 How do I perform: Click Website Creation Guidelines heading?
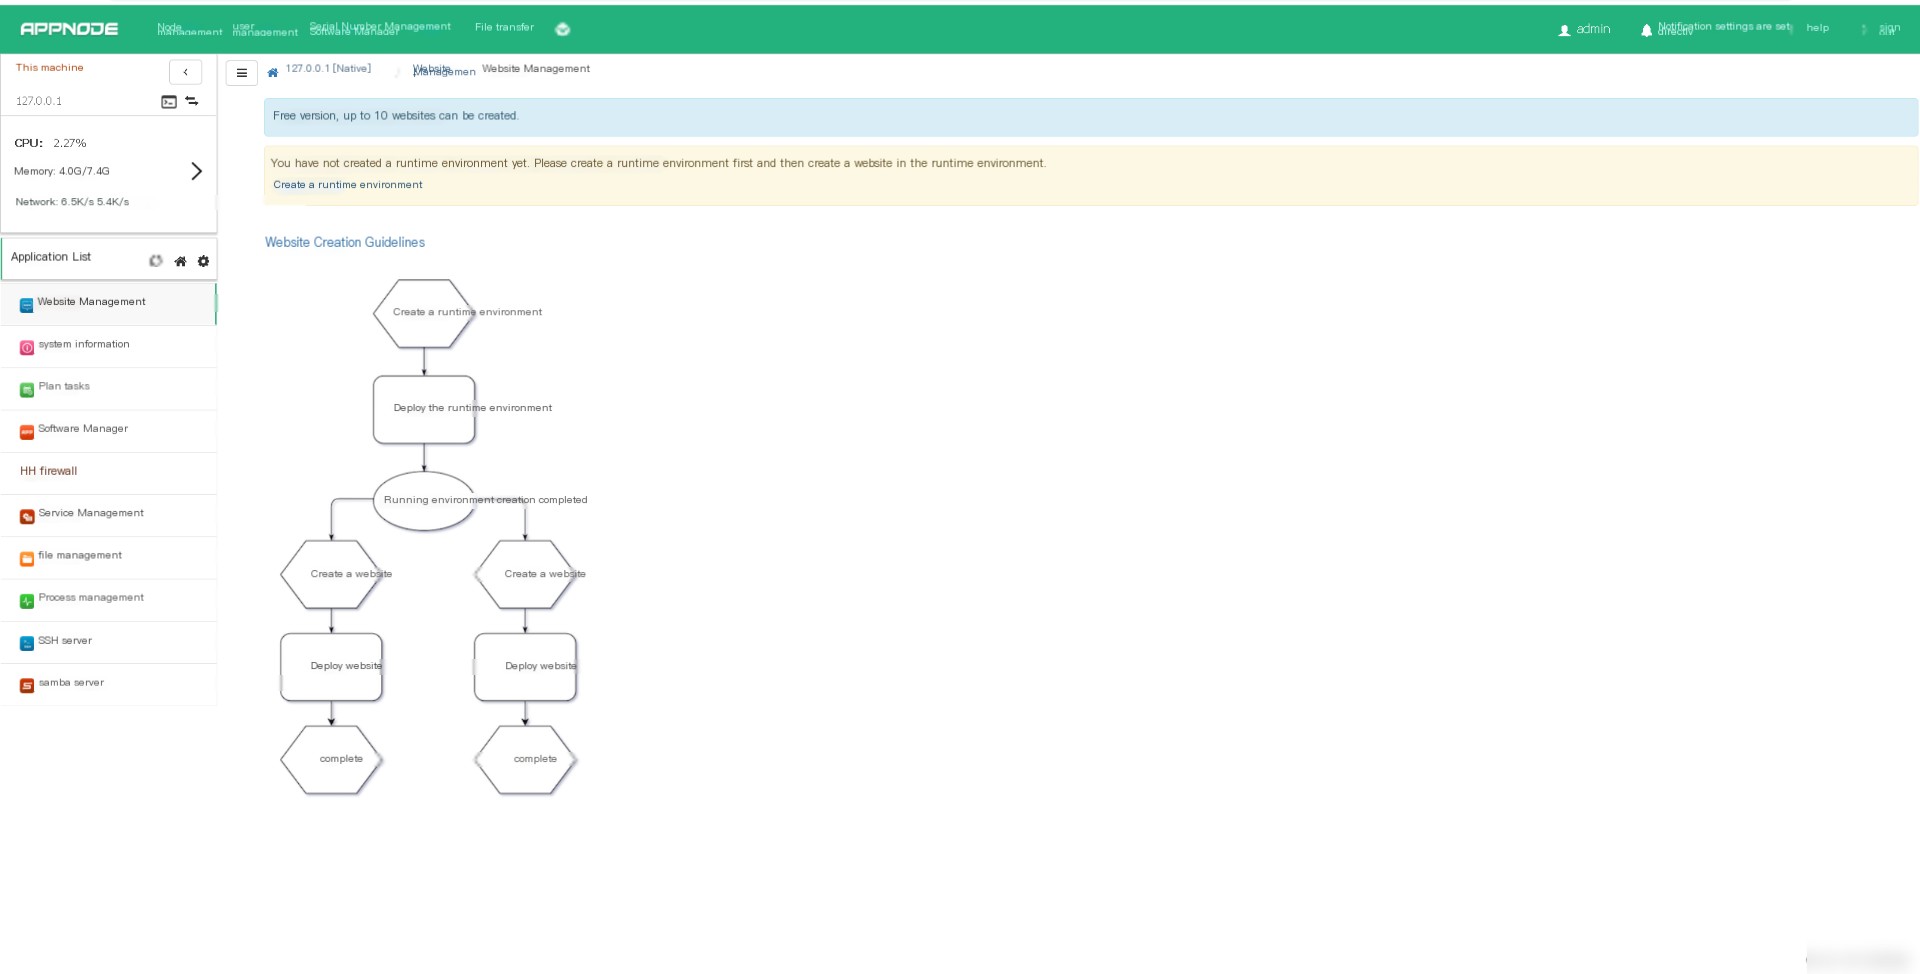pyautogui.click(x=345, y=242)
